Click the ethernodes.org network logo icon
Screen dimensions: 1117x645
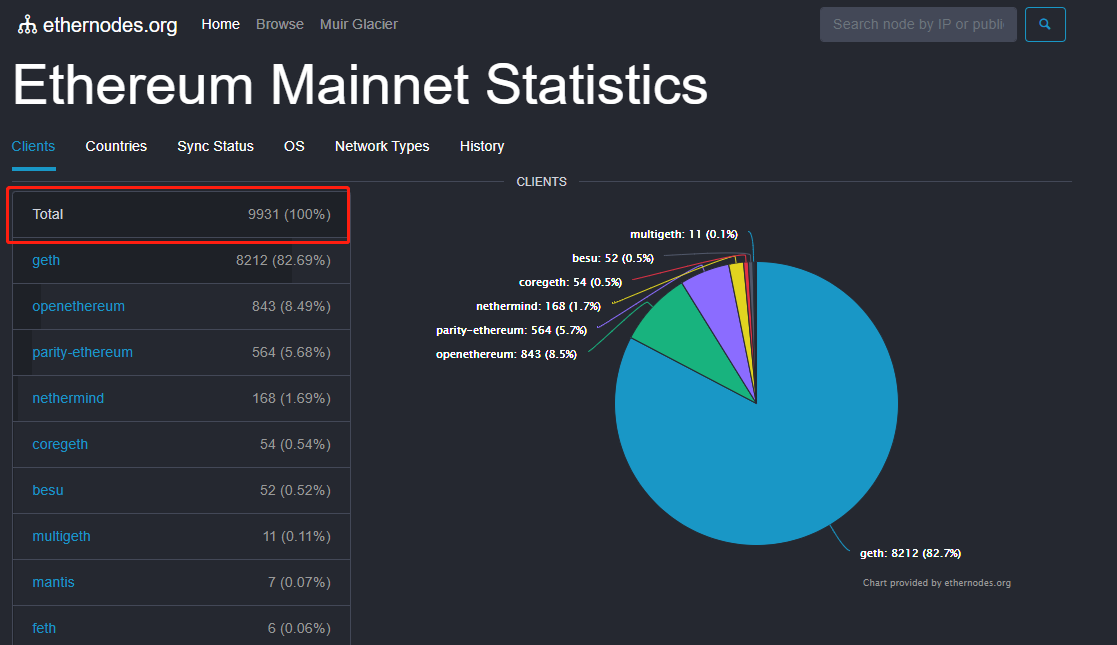coord(27,25)
